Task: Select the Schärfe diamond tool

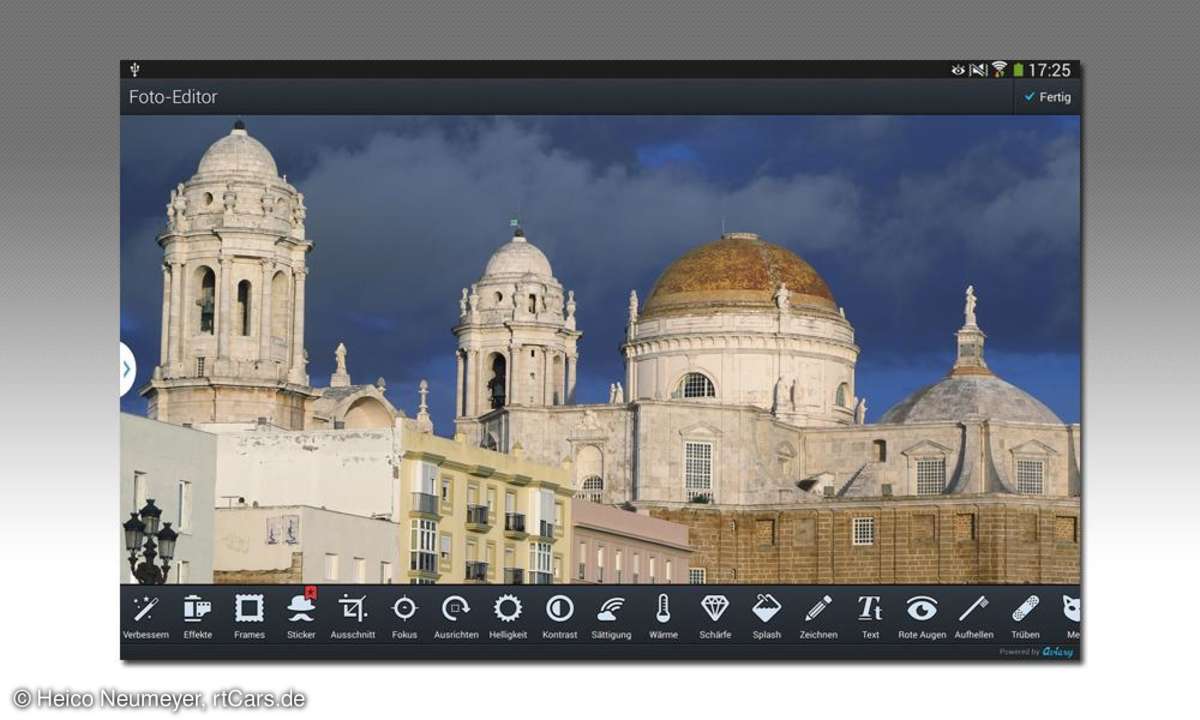Action: click(x=715, y=616)
